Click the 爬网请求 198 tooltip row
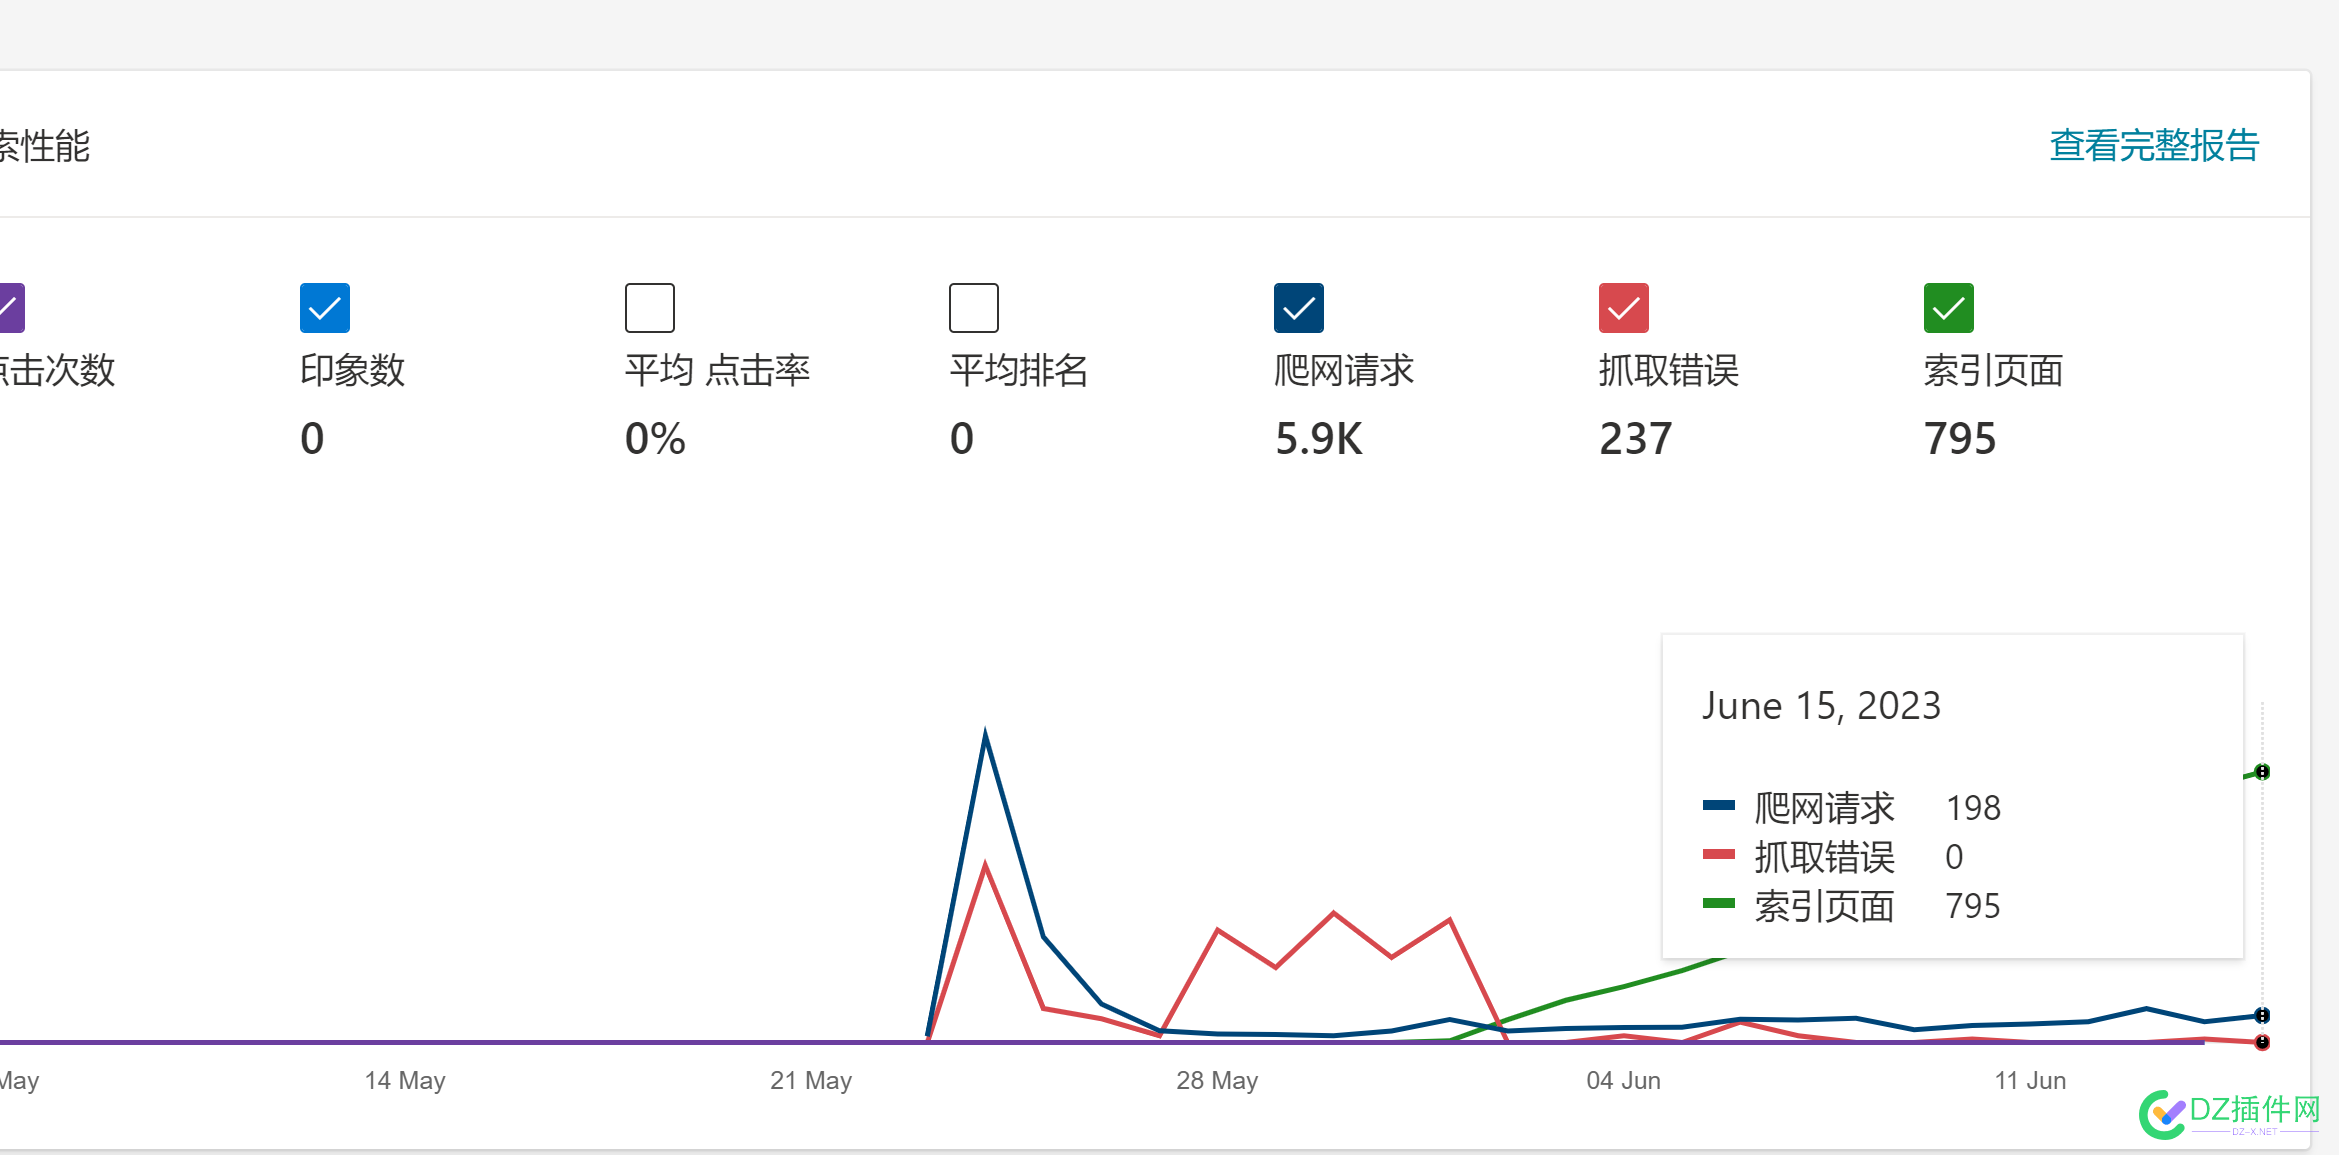Viewport: 2339px width, 1155px height. point(1852,808)
